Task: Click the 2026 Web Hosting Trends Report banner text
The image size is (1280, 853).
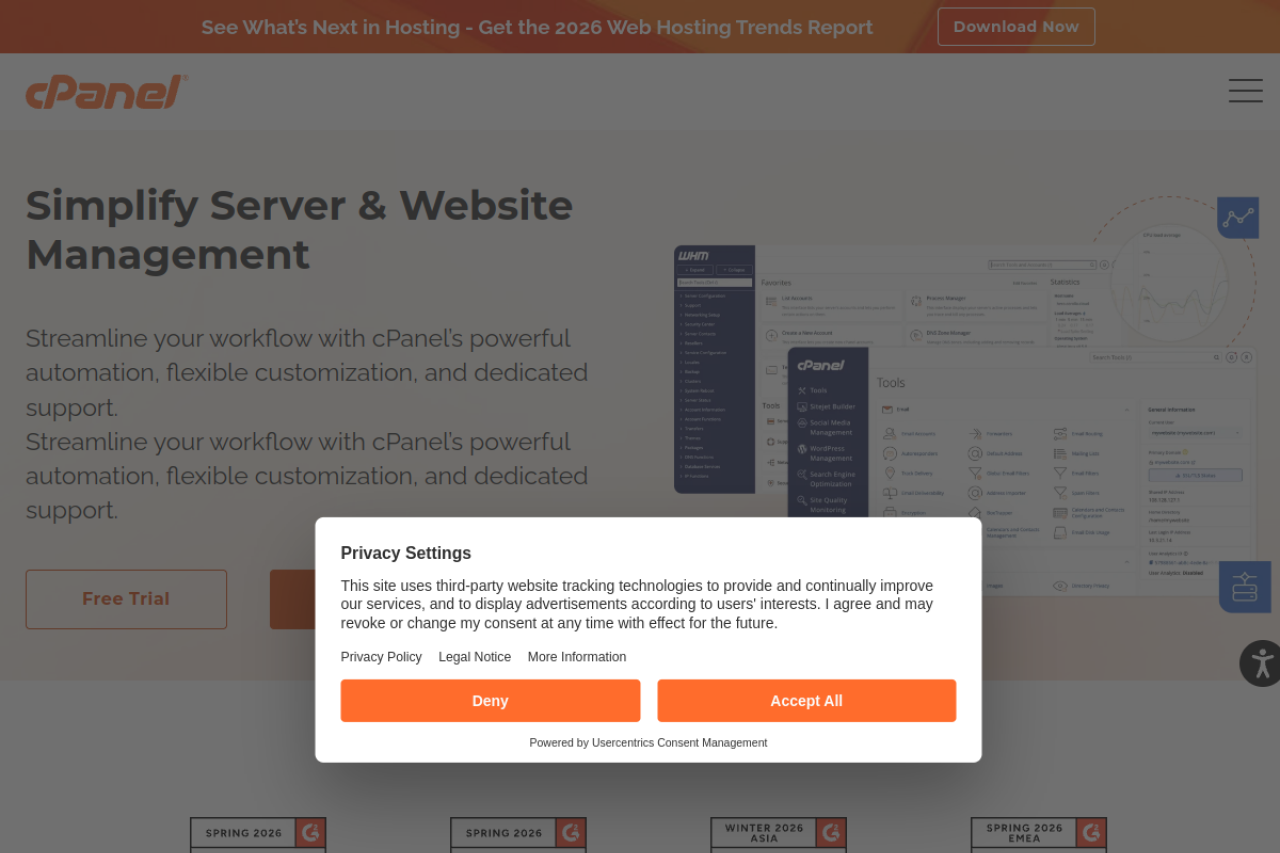Action: point(537,27)
